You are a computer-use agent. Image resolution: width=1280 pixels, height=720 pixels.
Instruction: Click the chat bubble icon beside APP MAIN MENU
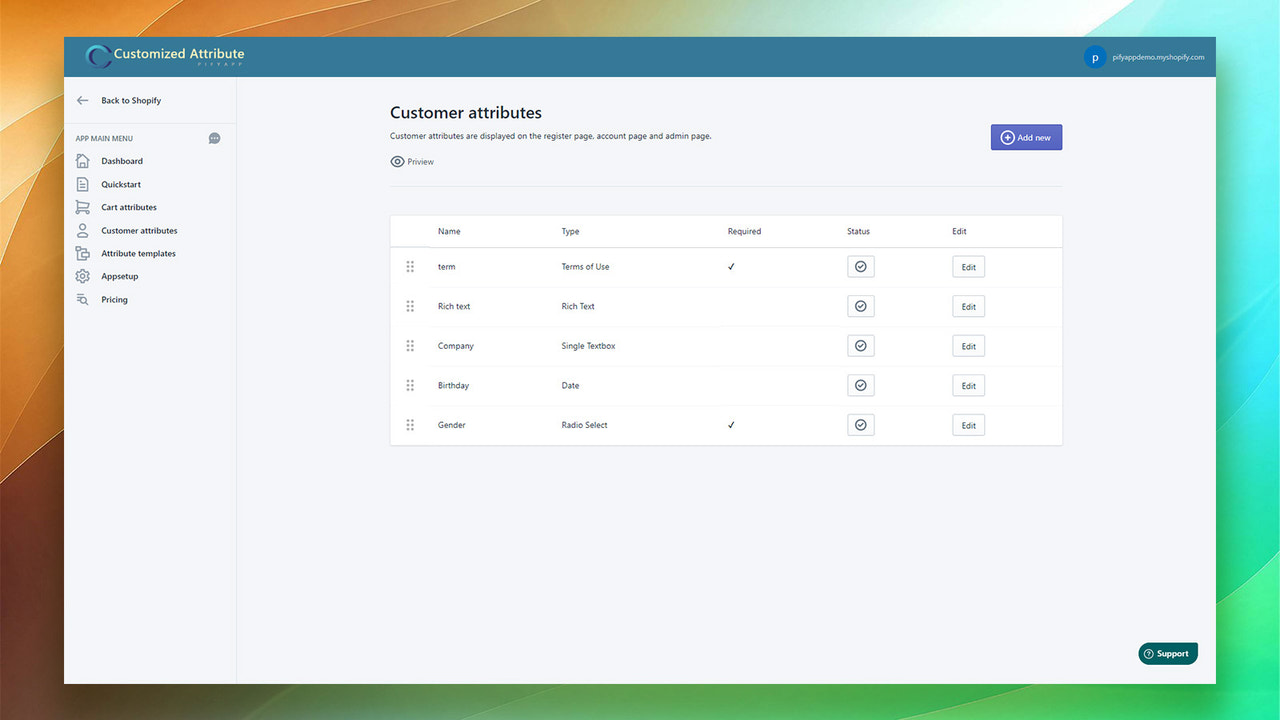[x=214, y=138]
